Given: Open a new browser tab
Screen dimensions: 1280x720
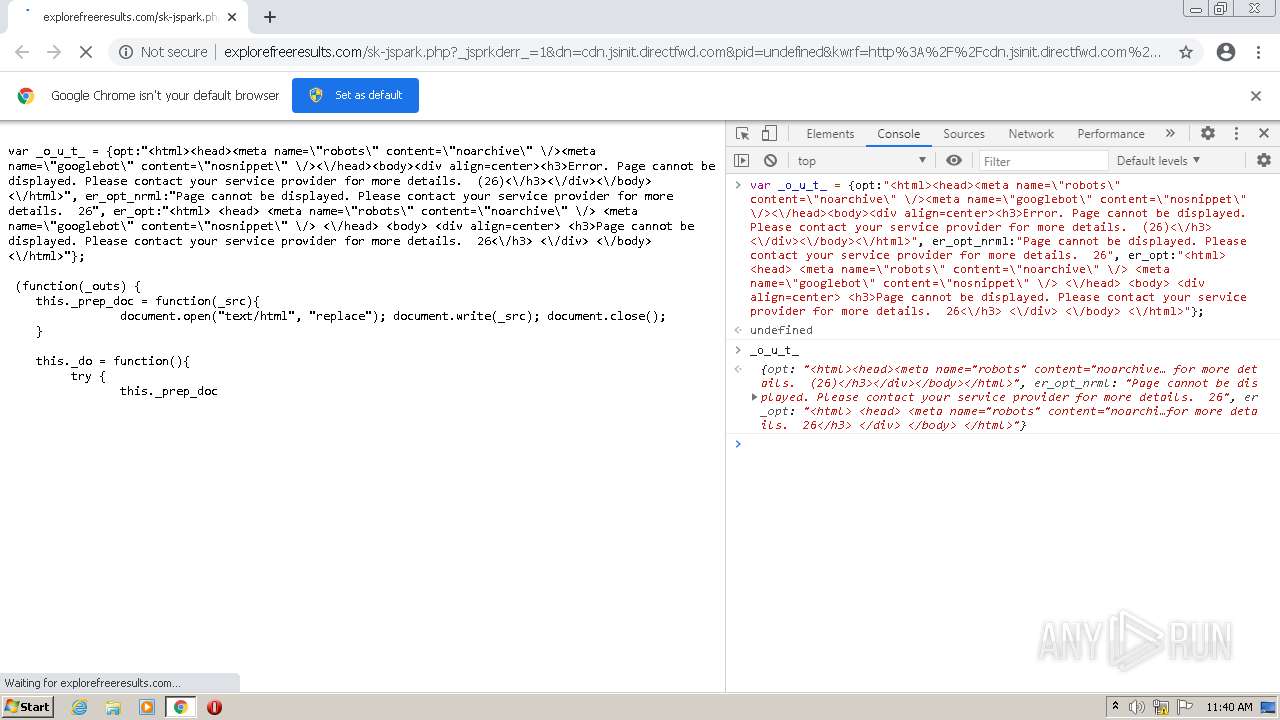Looking at the screenshot, I should click(269, 16).
